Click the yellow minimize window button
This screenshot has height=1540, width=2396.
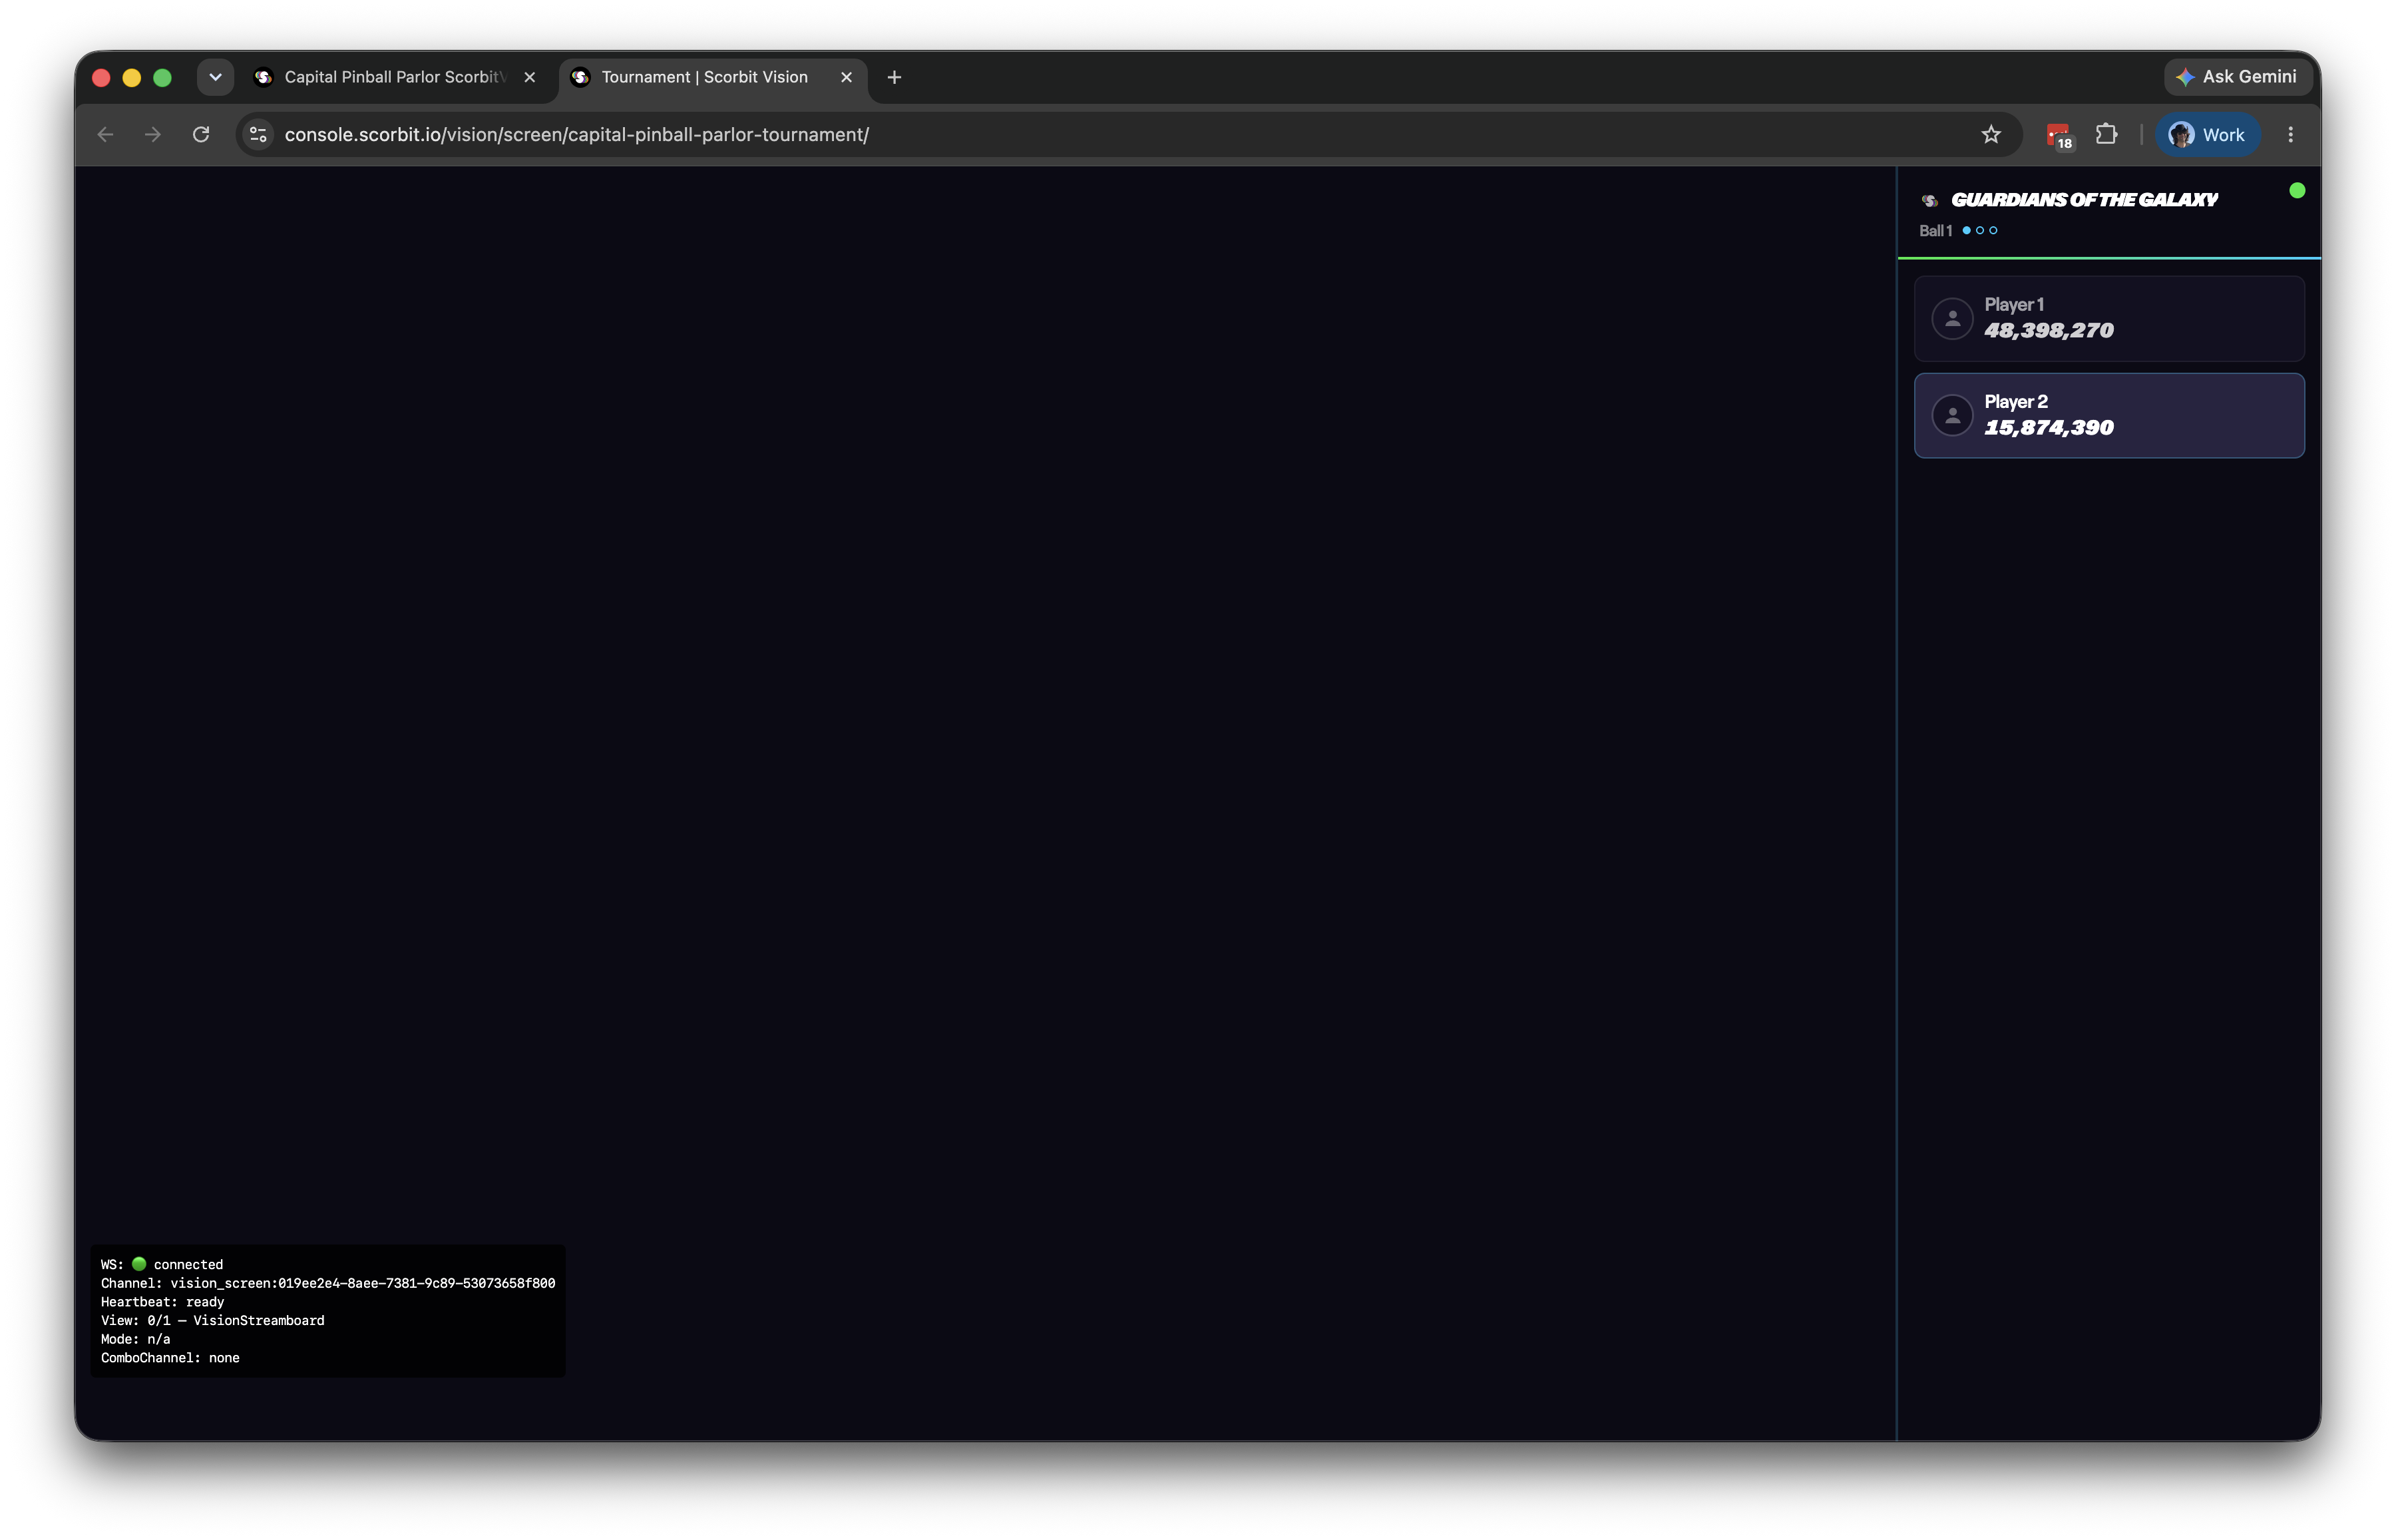131,77
